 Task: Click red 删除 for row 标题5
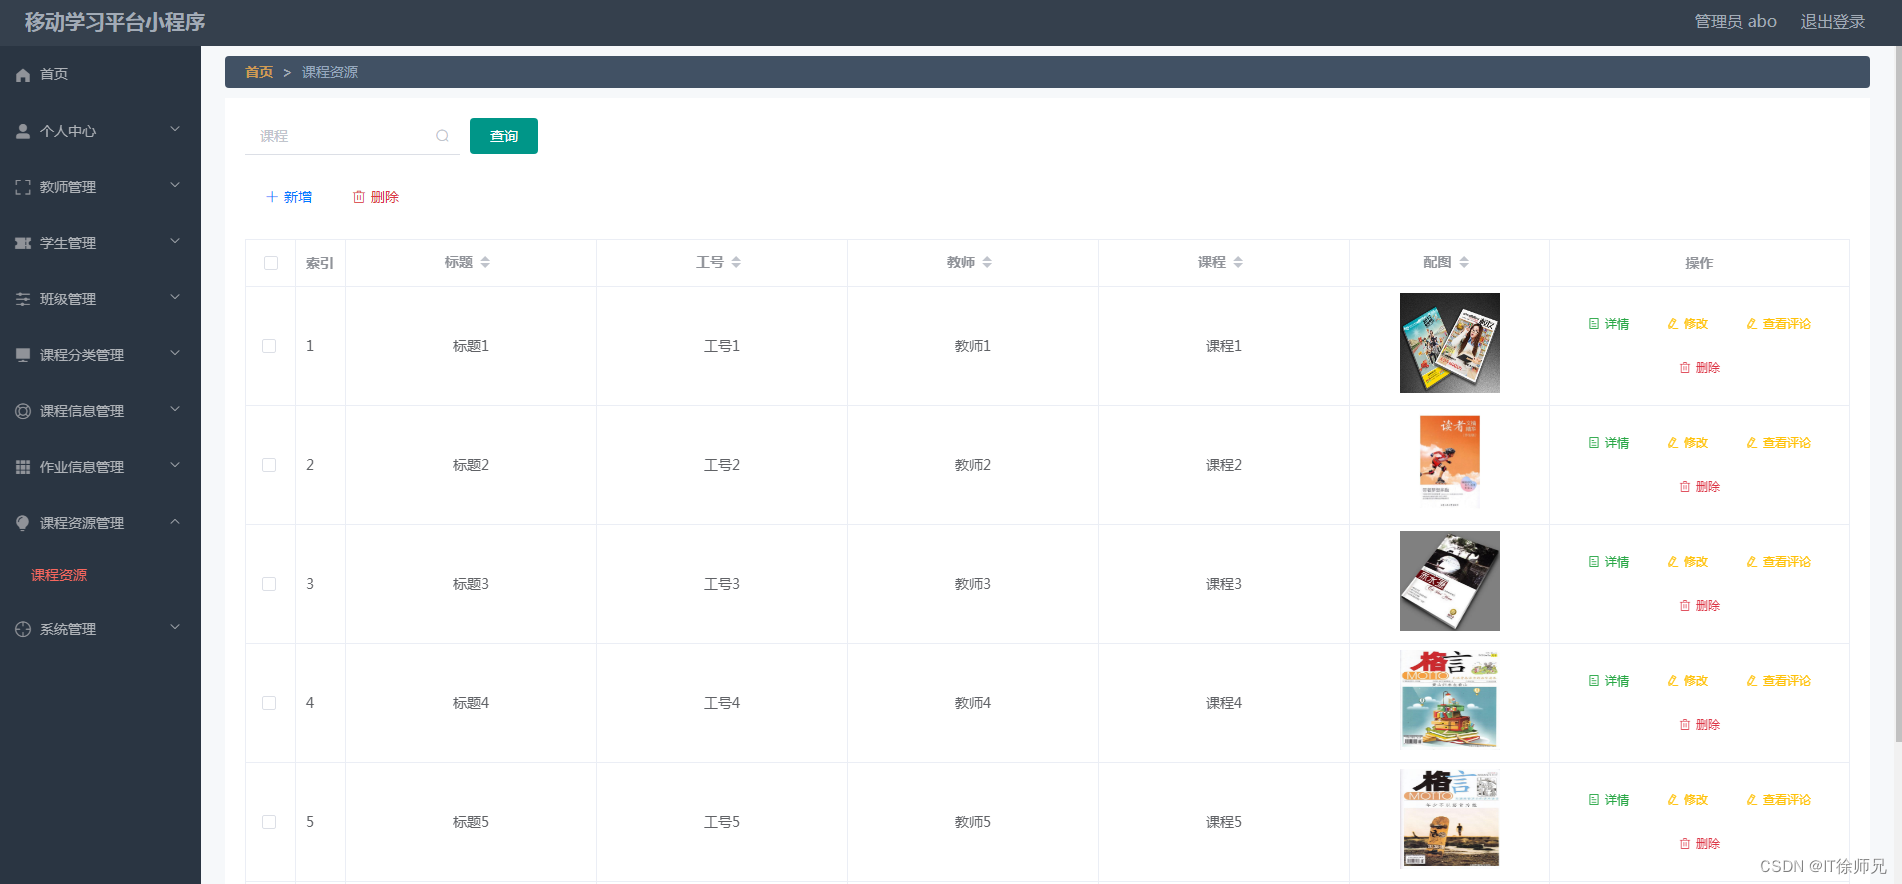point(1700,844)
